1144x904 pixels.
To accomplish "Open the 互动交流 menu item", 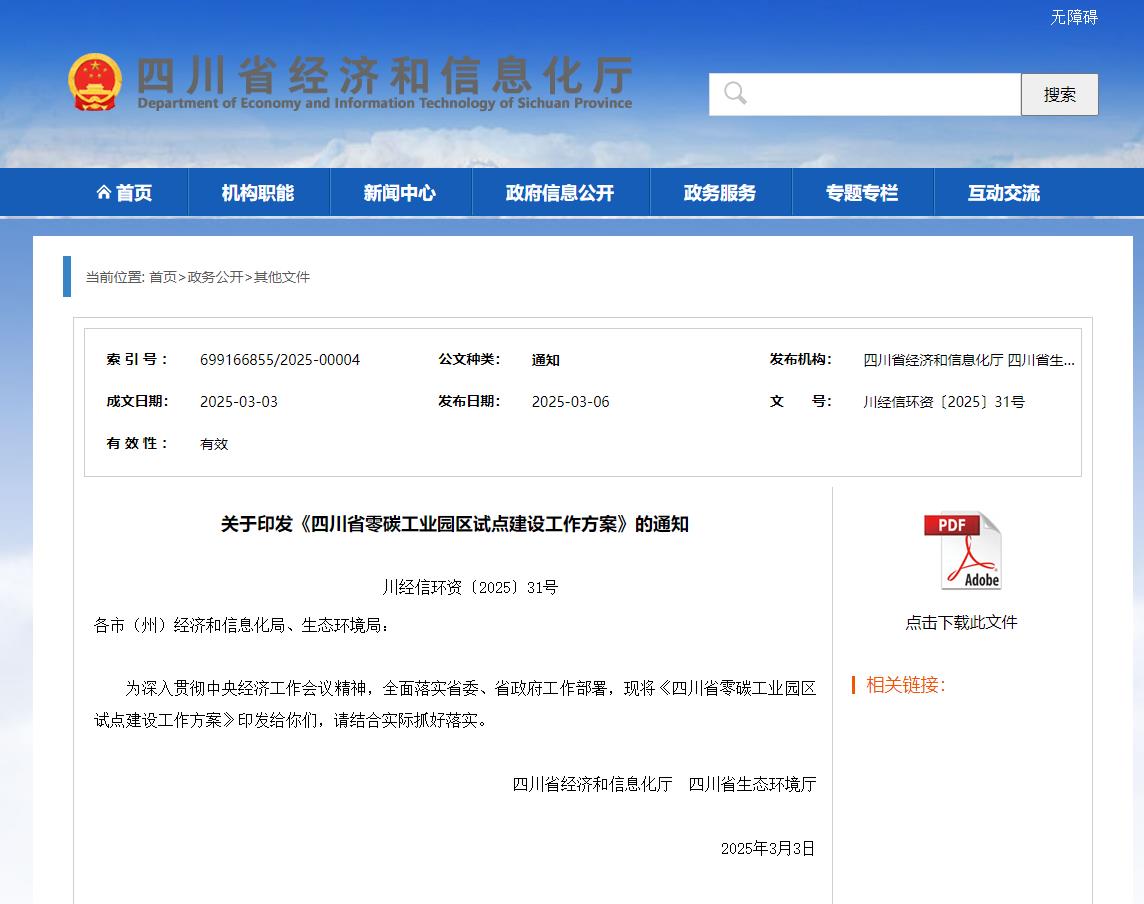I will [1004, 193].
